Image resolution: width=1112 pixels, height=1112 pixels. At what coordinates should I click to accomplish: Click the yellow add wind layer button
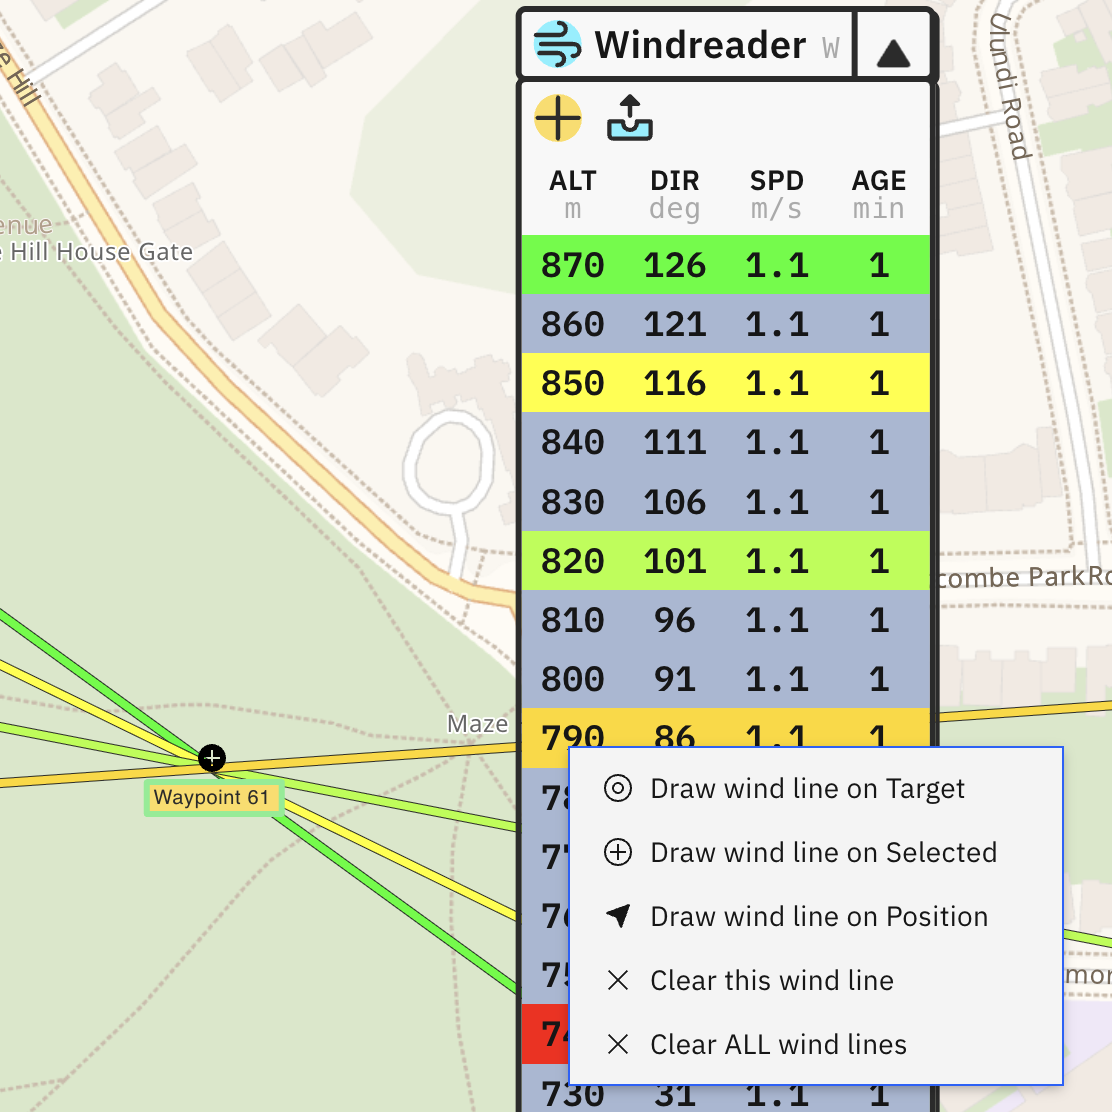558,118
